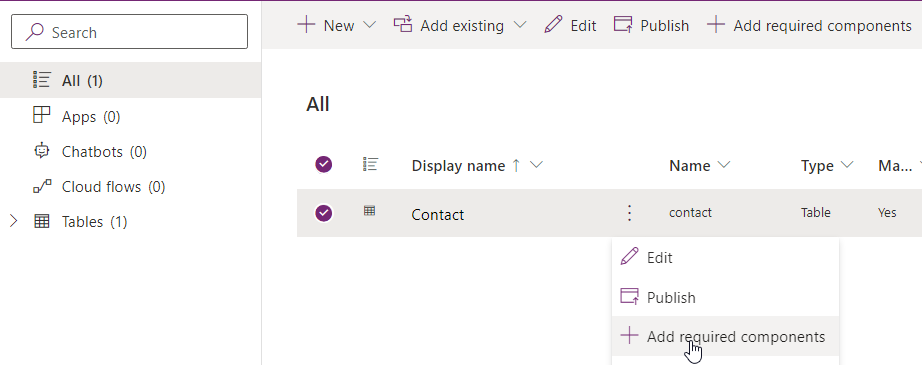Select the Apps icon in sidebar
The image size is (922, 365).
click(41, 116)
